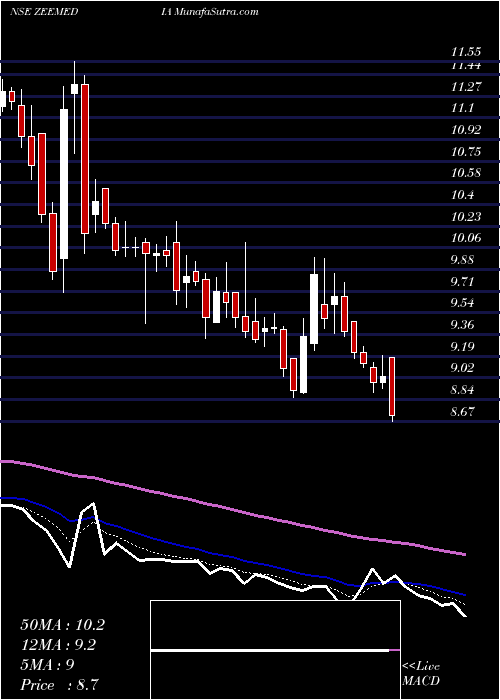
Task: Select the 9.71 price axis label
Action: (x=462, y=282)
